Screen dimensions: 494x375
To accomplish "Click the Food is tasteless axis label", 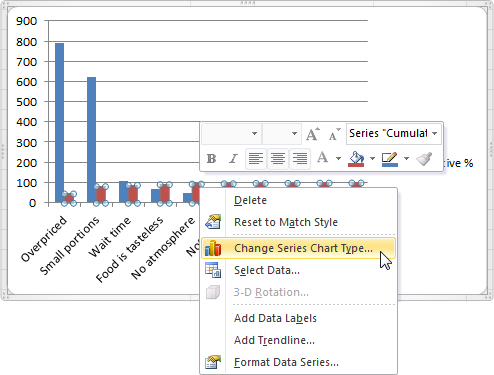I will point(129,249).
